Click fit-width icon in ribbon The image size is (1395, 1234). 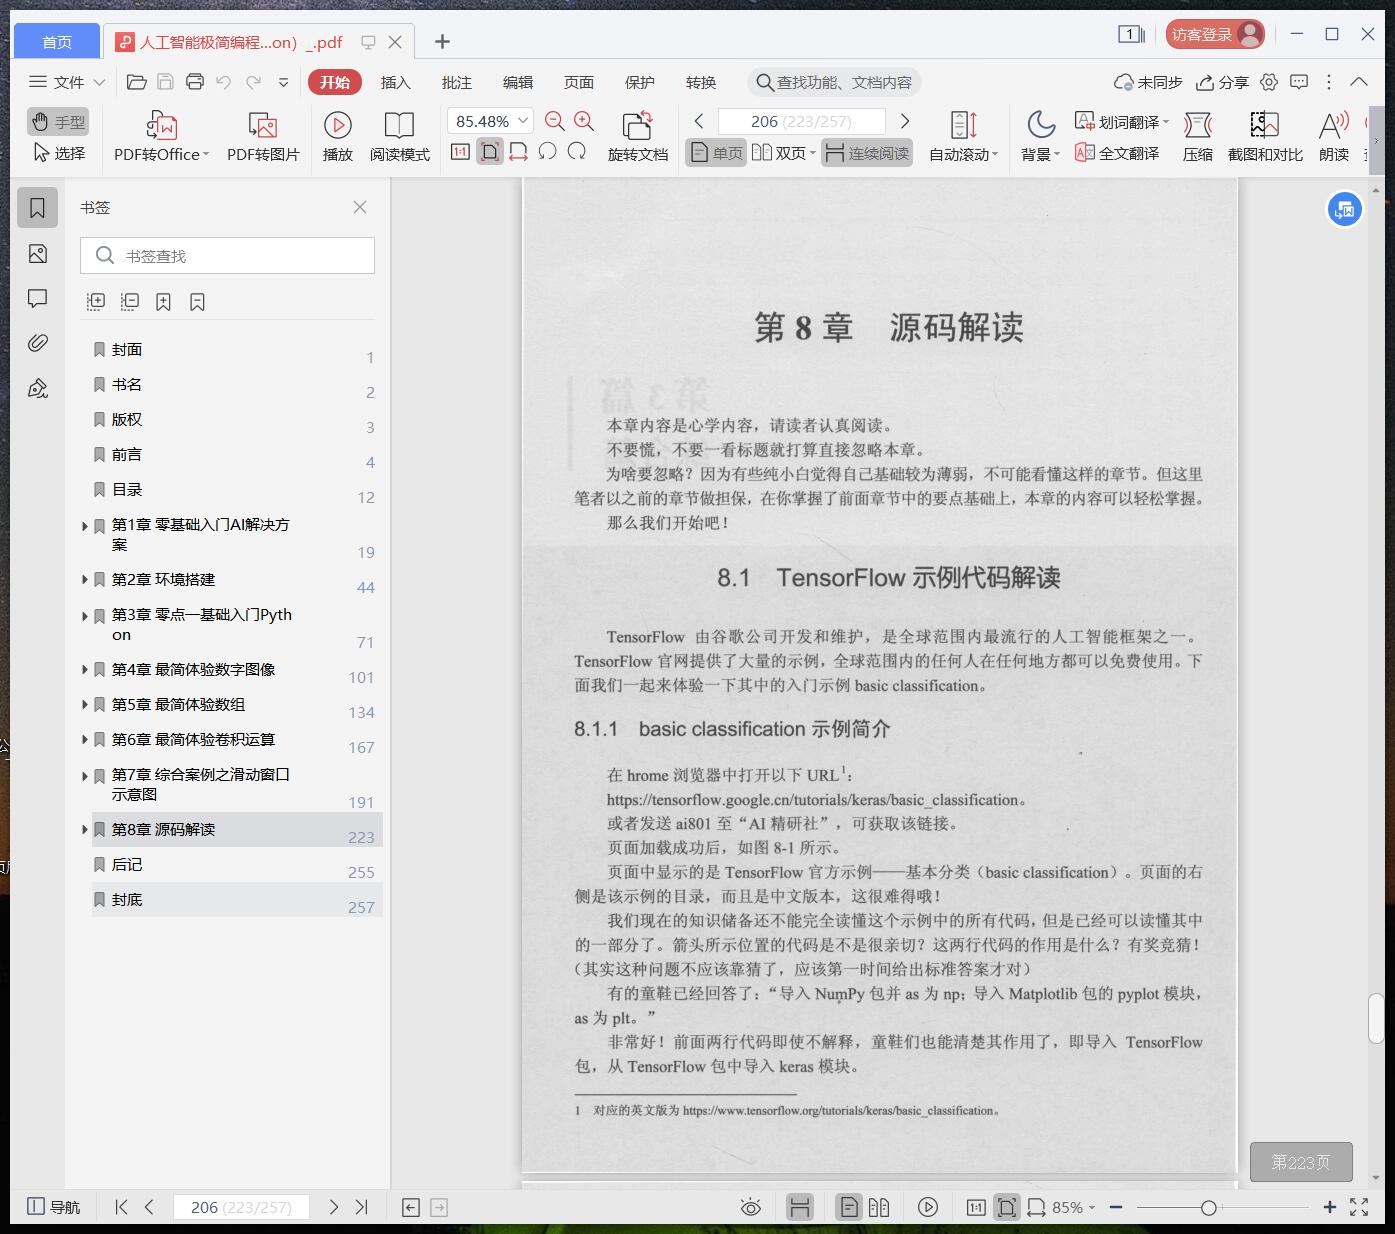(x=518, y=152)
